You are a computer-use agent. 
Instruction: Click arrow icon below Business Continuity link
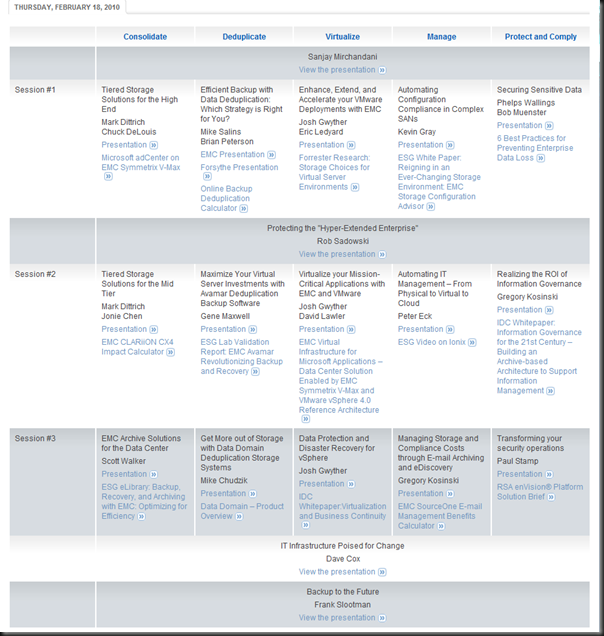[306, 525]
